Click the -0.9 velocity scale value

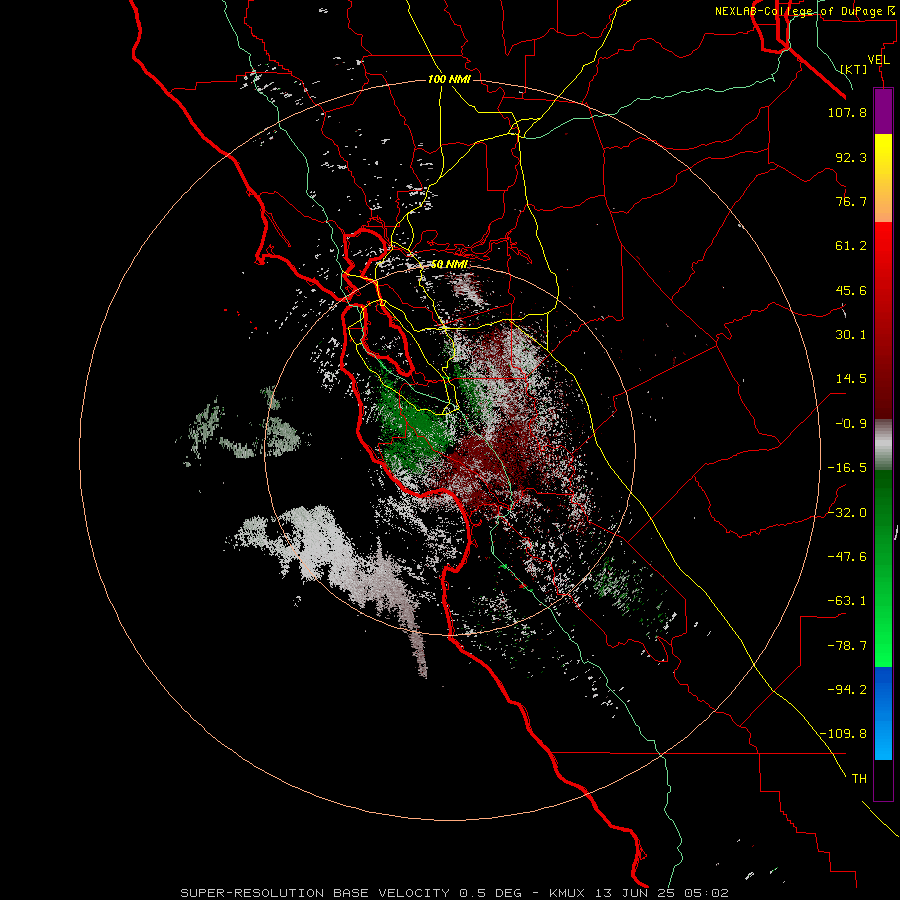(x=851, y=424)
